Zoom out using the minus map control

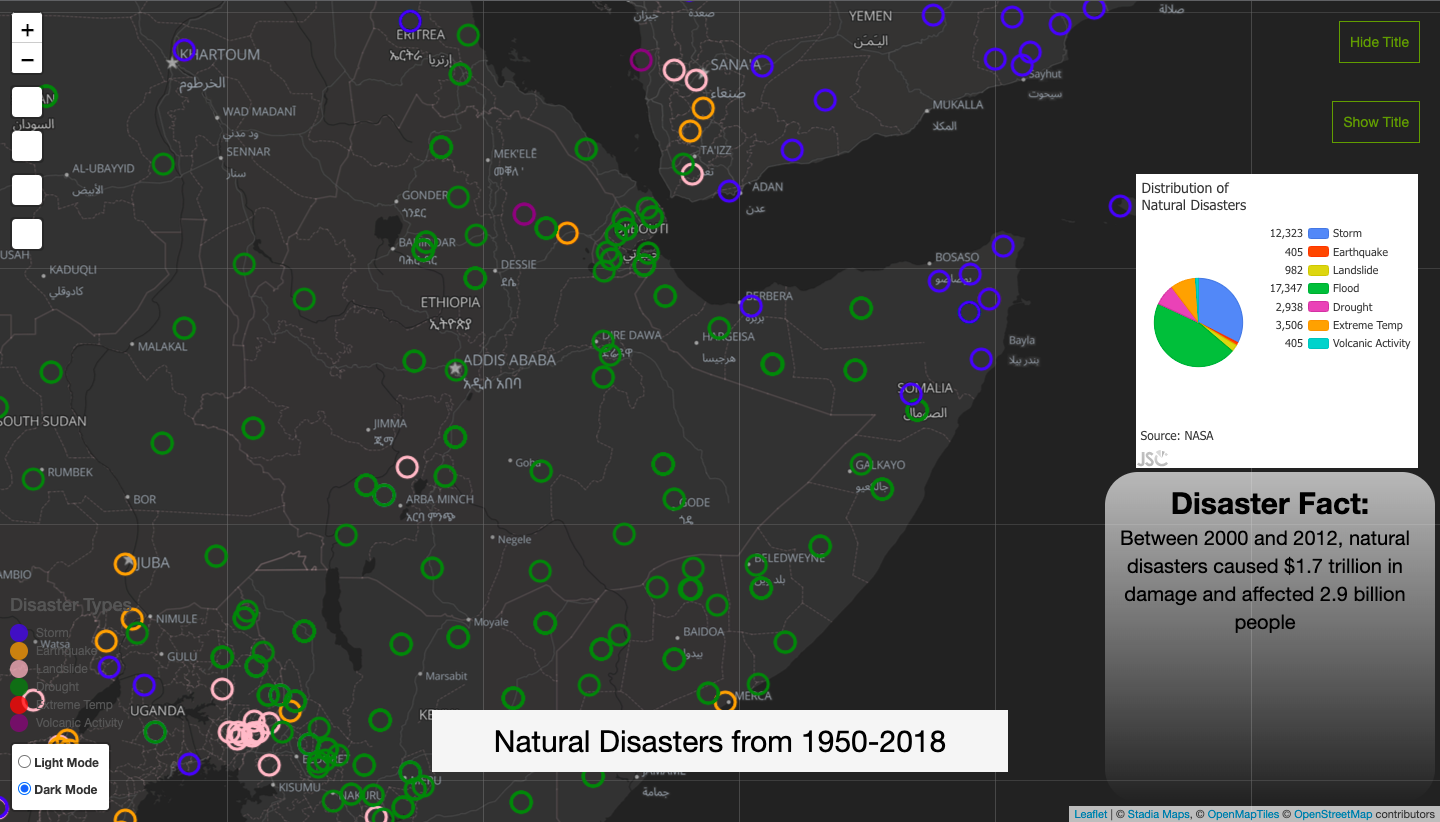point(27,59)
